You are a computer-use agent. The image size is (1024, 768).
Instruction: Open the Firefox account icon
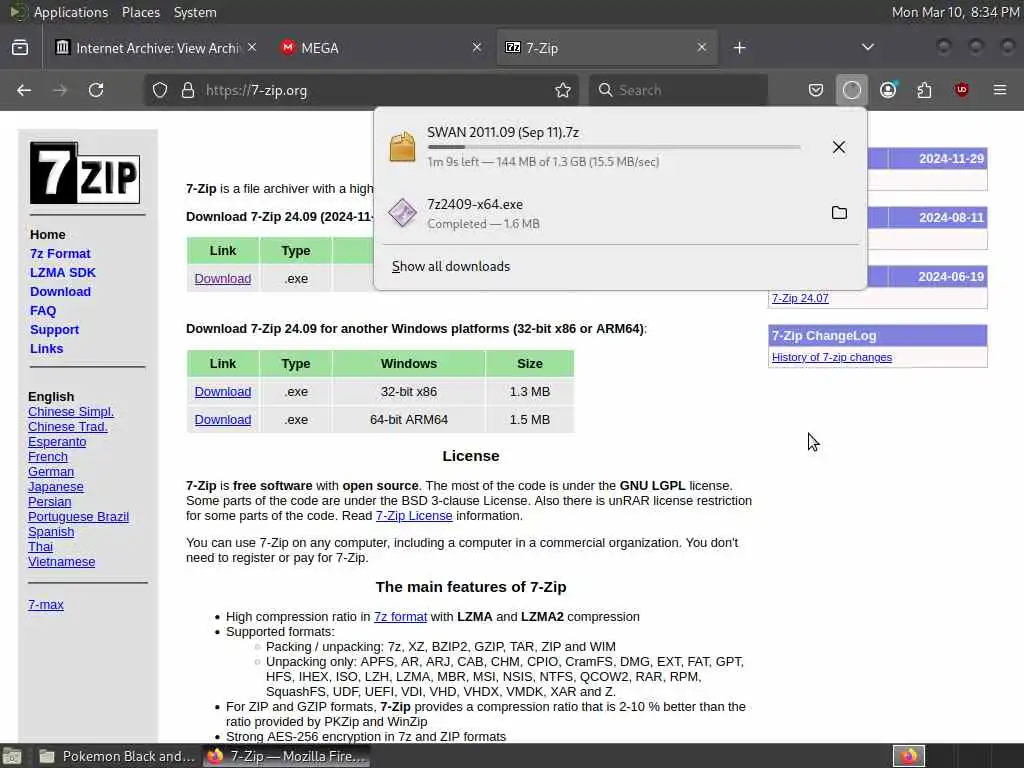888,90
